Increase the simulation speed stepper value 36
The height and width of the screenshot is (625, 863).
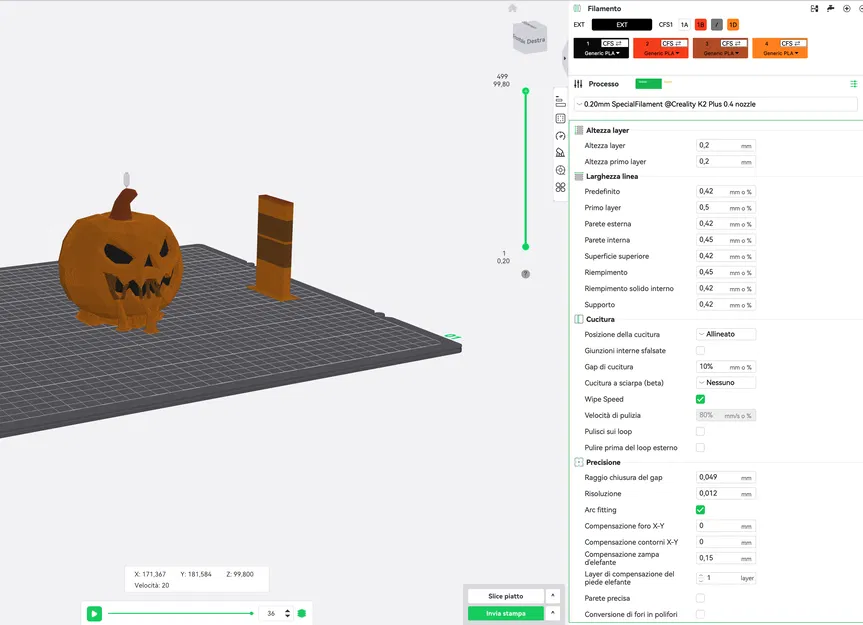(287, 611)
